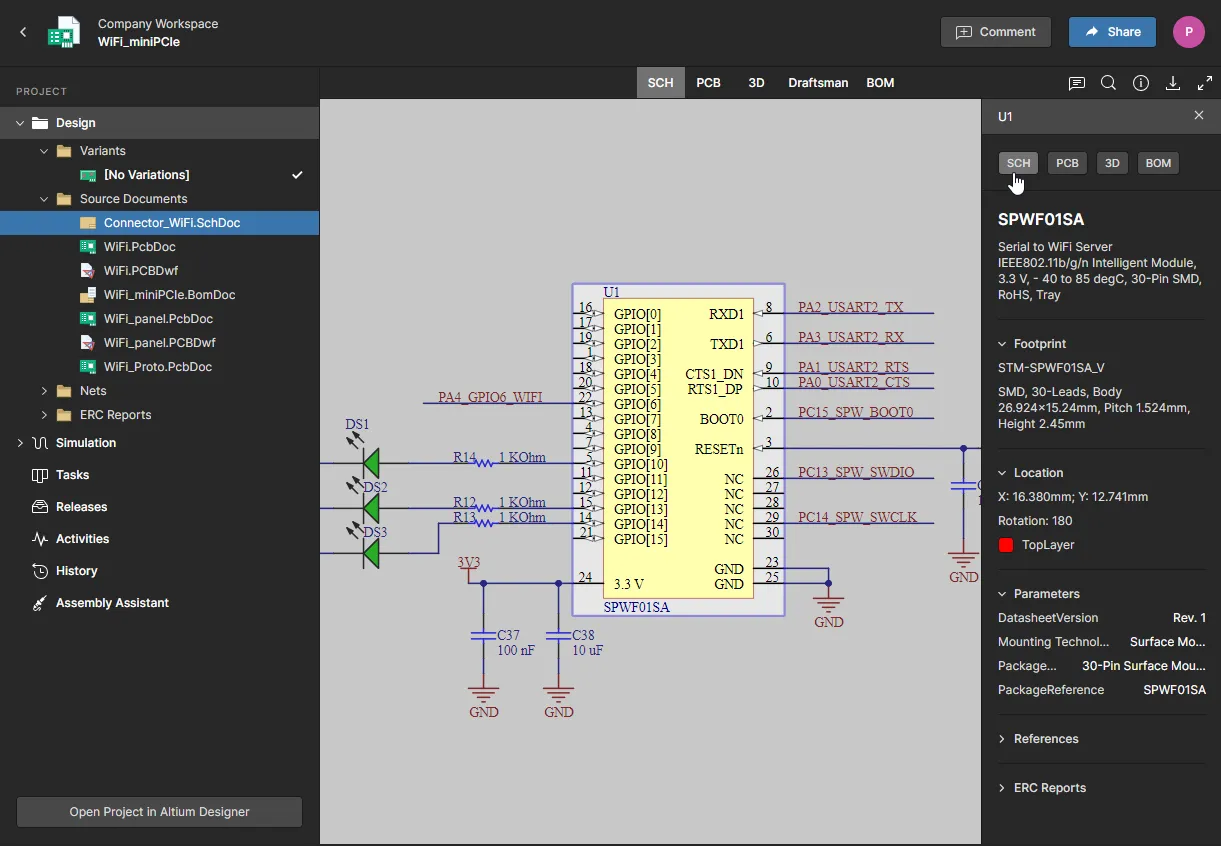The width and height of the screenshot is (1221, 846).
Task: Switch to the Draftsman tab
Action: pyautogui.click(x=818, y=83)
